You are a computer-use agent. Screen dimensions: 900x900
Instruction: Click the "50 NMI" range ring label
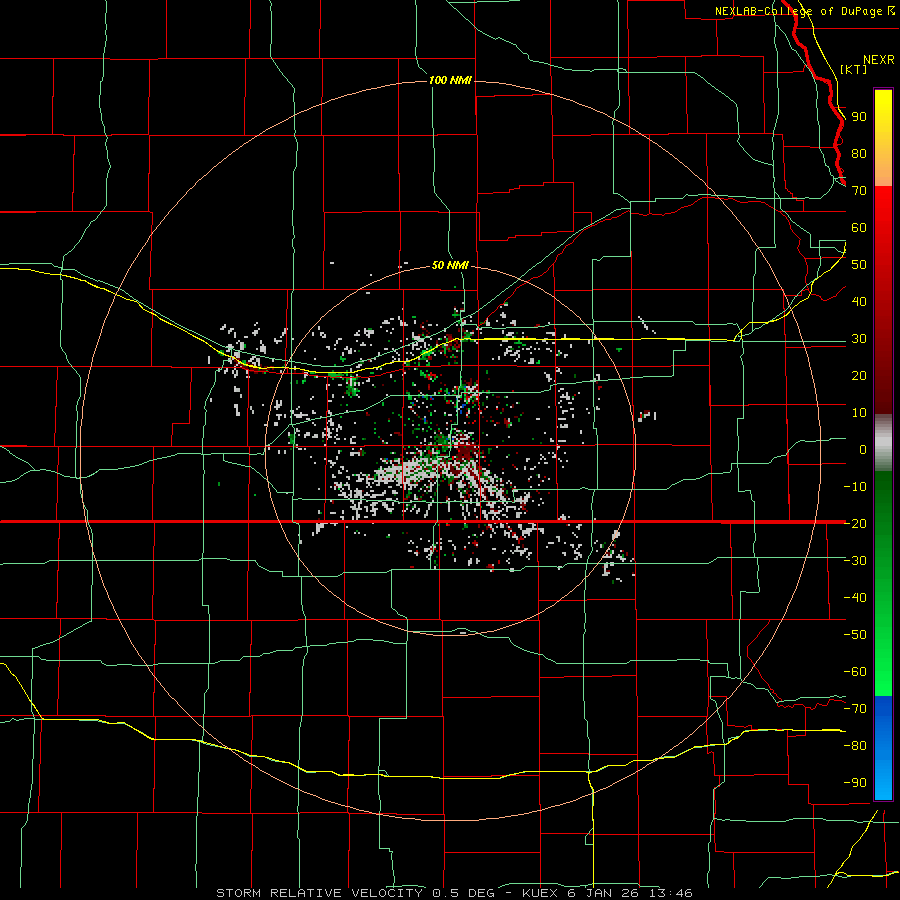click(x=451, y=265)
